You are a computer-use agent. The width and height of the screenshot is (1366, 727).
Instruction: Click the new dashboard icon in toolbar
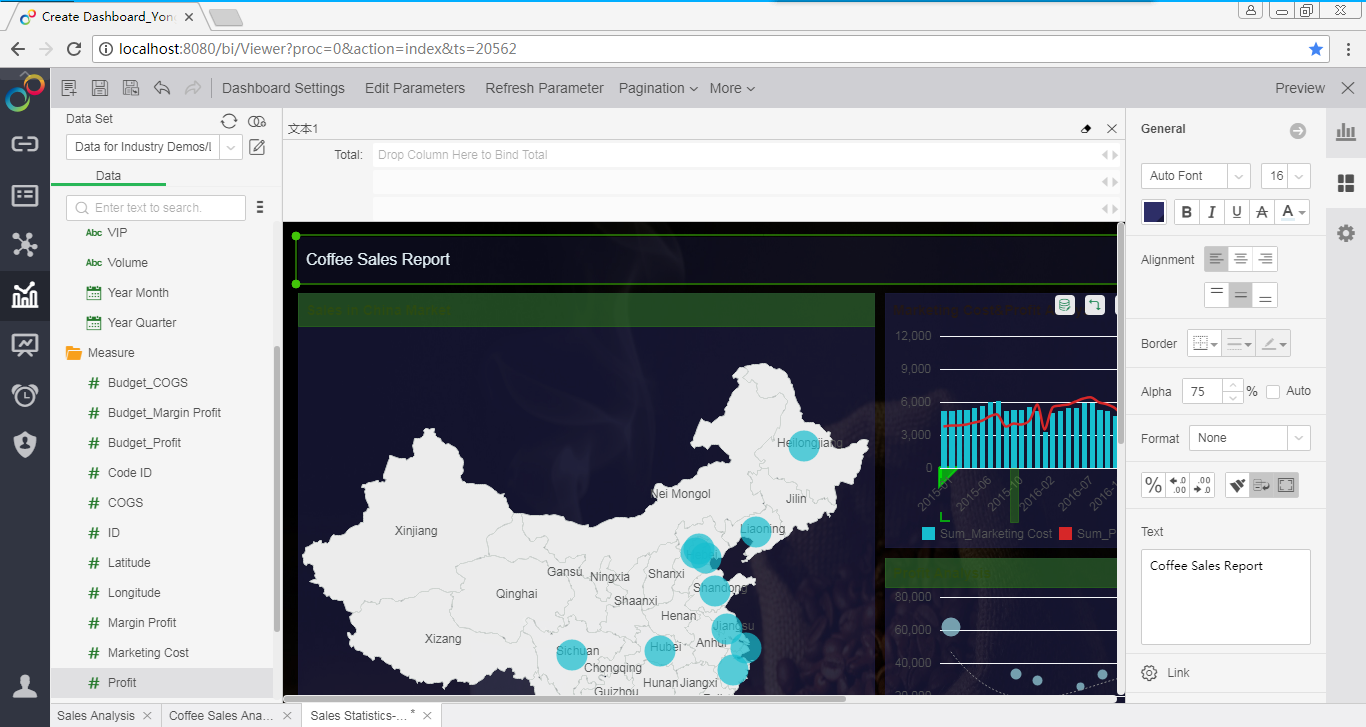(x=69, y=88)
